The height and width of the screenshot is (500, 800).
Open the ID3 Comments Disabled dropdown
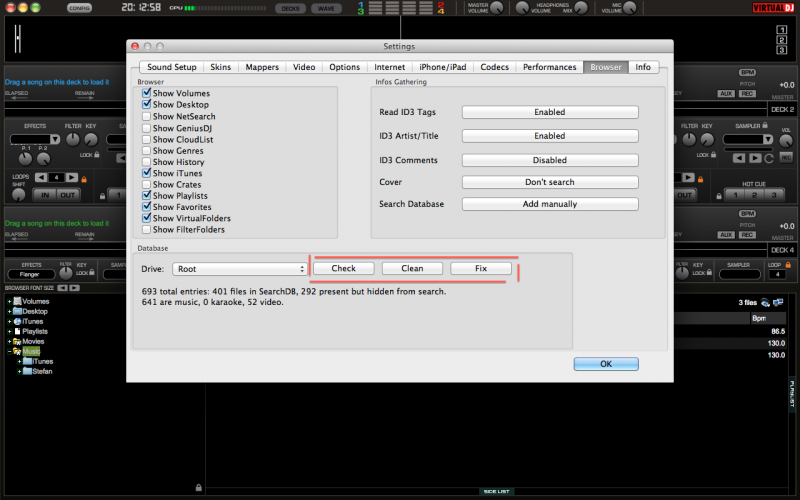(550, 160)
